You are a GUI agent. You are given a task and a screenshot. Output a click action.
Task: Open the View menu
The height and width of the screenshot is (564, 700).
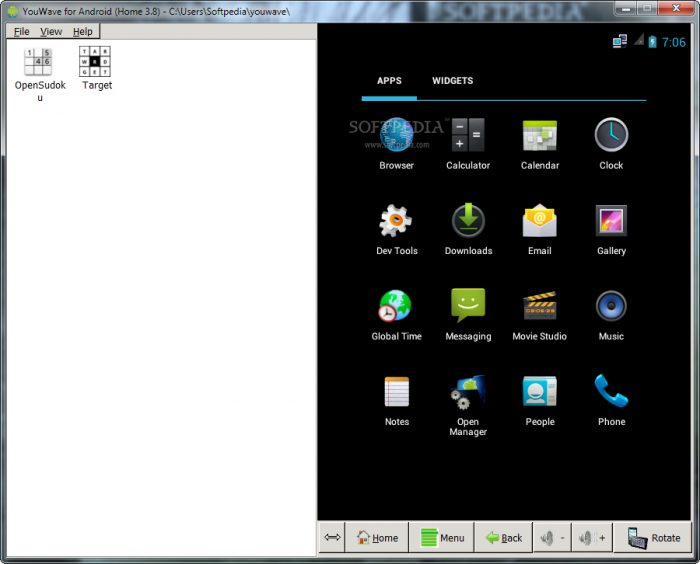coord(51,32)
